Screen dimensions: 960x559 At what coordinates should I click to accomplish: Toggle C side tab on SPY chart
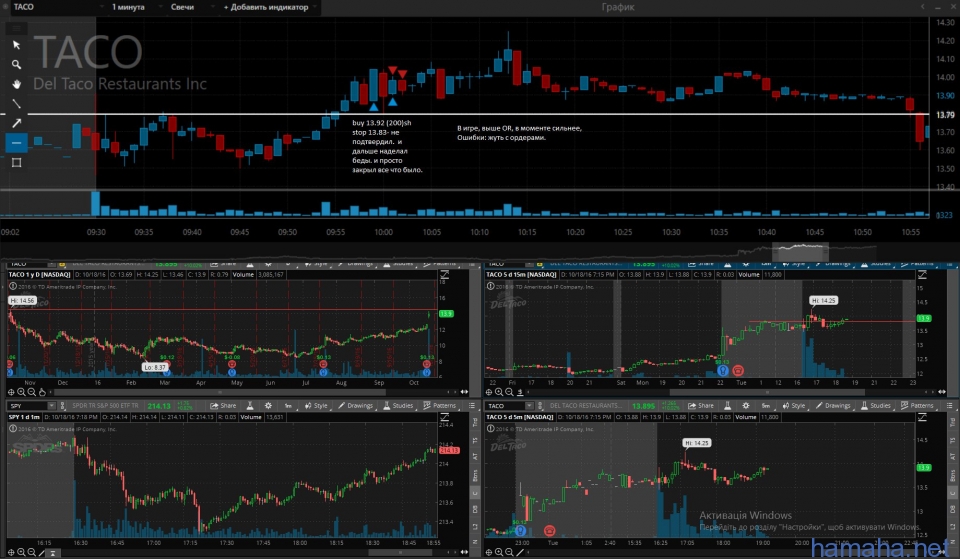[475, 493]
